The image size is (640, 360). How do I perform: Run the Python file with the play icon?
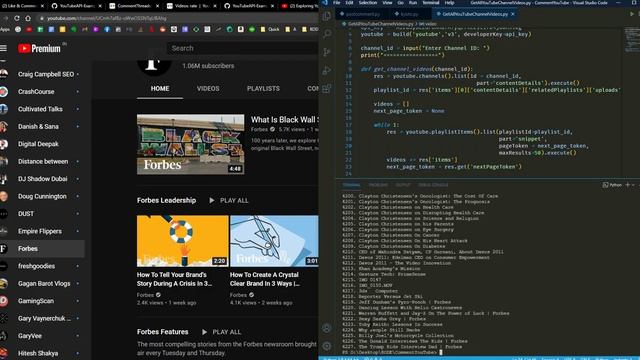tap(632, 14)
